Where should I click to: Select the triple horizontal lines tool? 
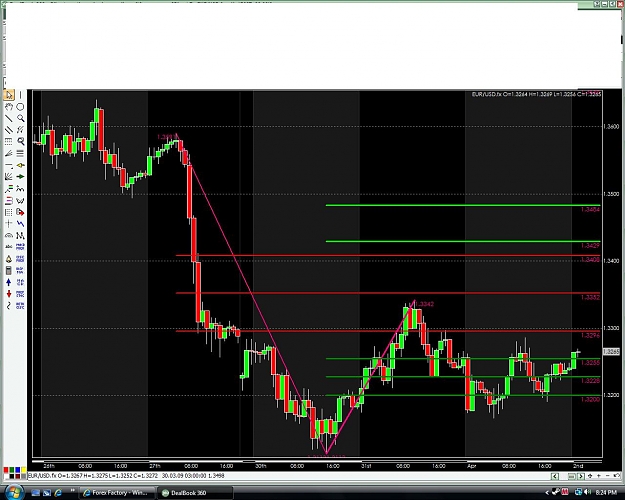tap(20, 154)
